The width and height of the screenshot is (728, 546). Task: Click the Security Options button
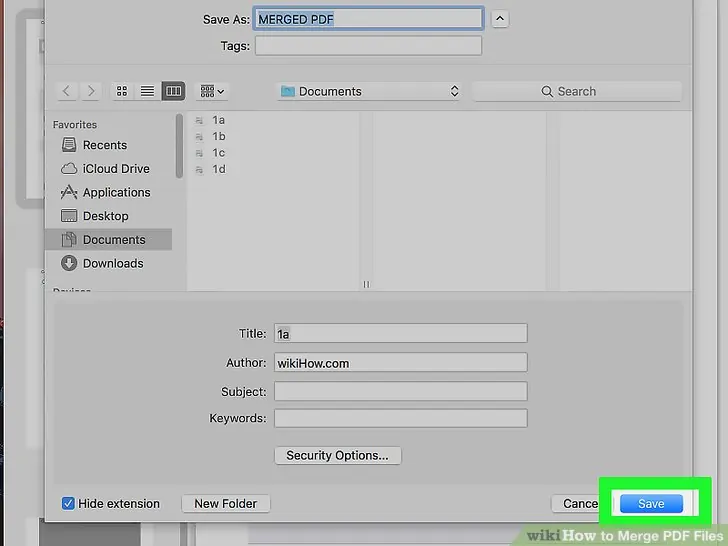click(337, 455)
